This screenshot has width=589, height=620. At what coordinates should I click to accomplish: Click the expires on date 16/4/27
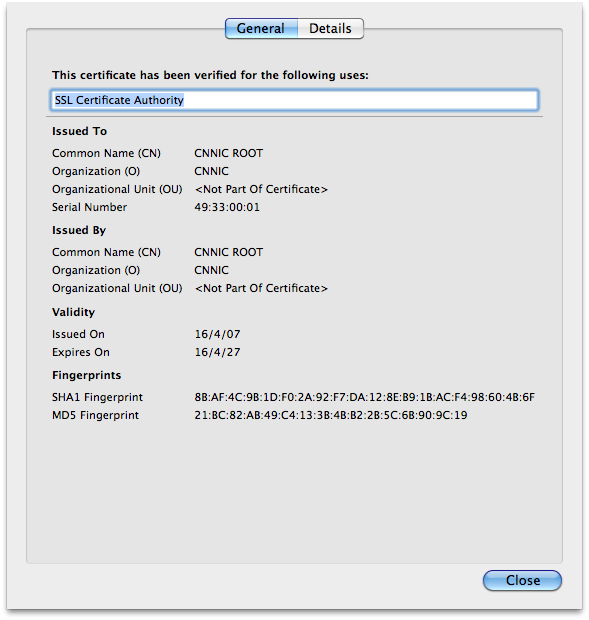pos(217,352)
